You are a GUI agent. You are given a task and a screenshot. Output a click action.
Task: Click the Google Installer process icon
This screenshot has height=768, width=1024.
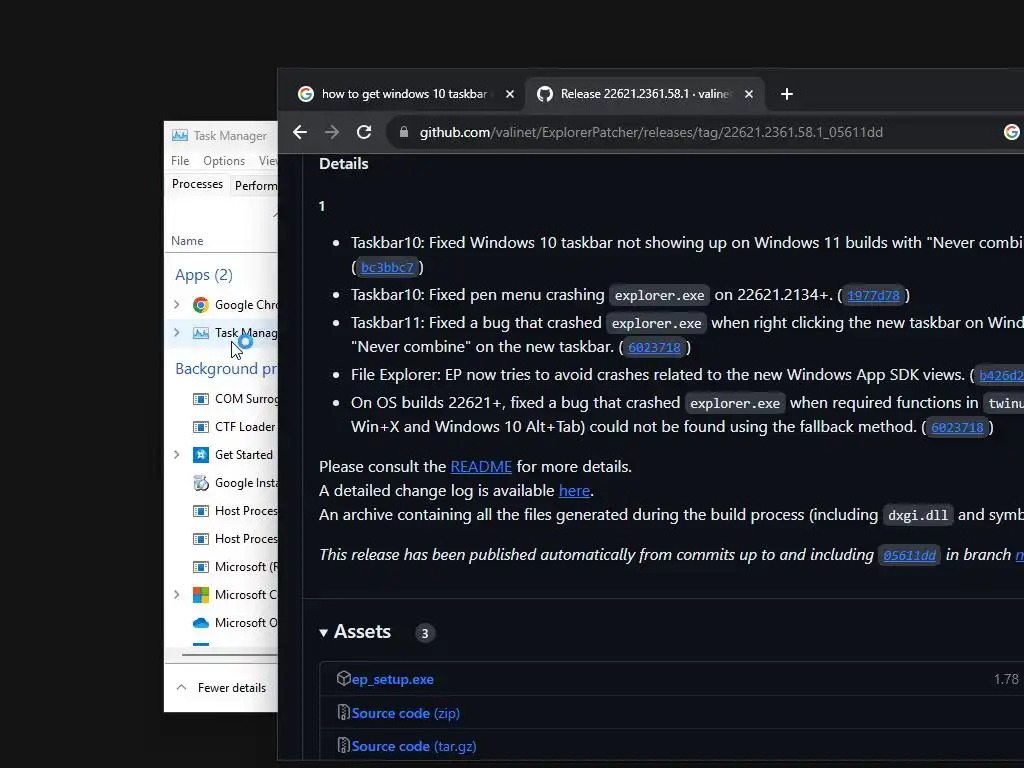click(200, 483)
